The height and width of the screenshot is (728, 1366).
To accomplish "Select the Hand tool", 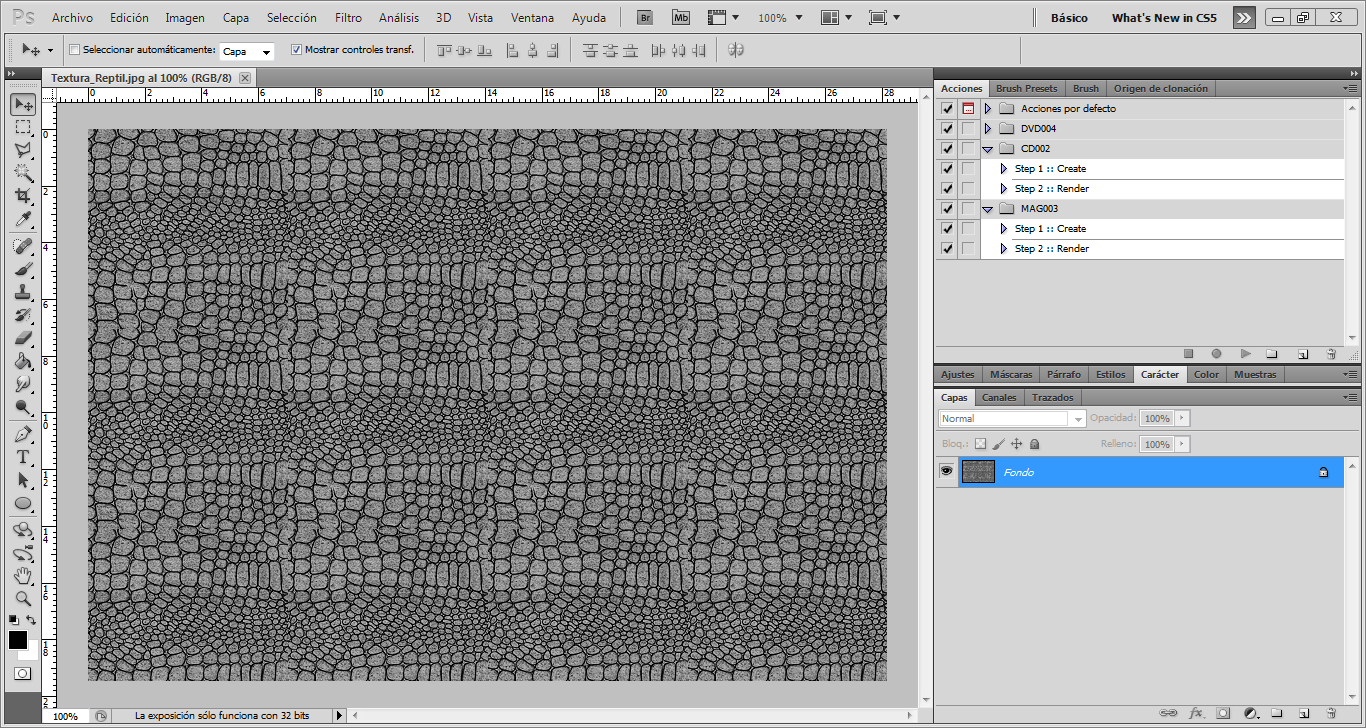I will pos(23,576).
